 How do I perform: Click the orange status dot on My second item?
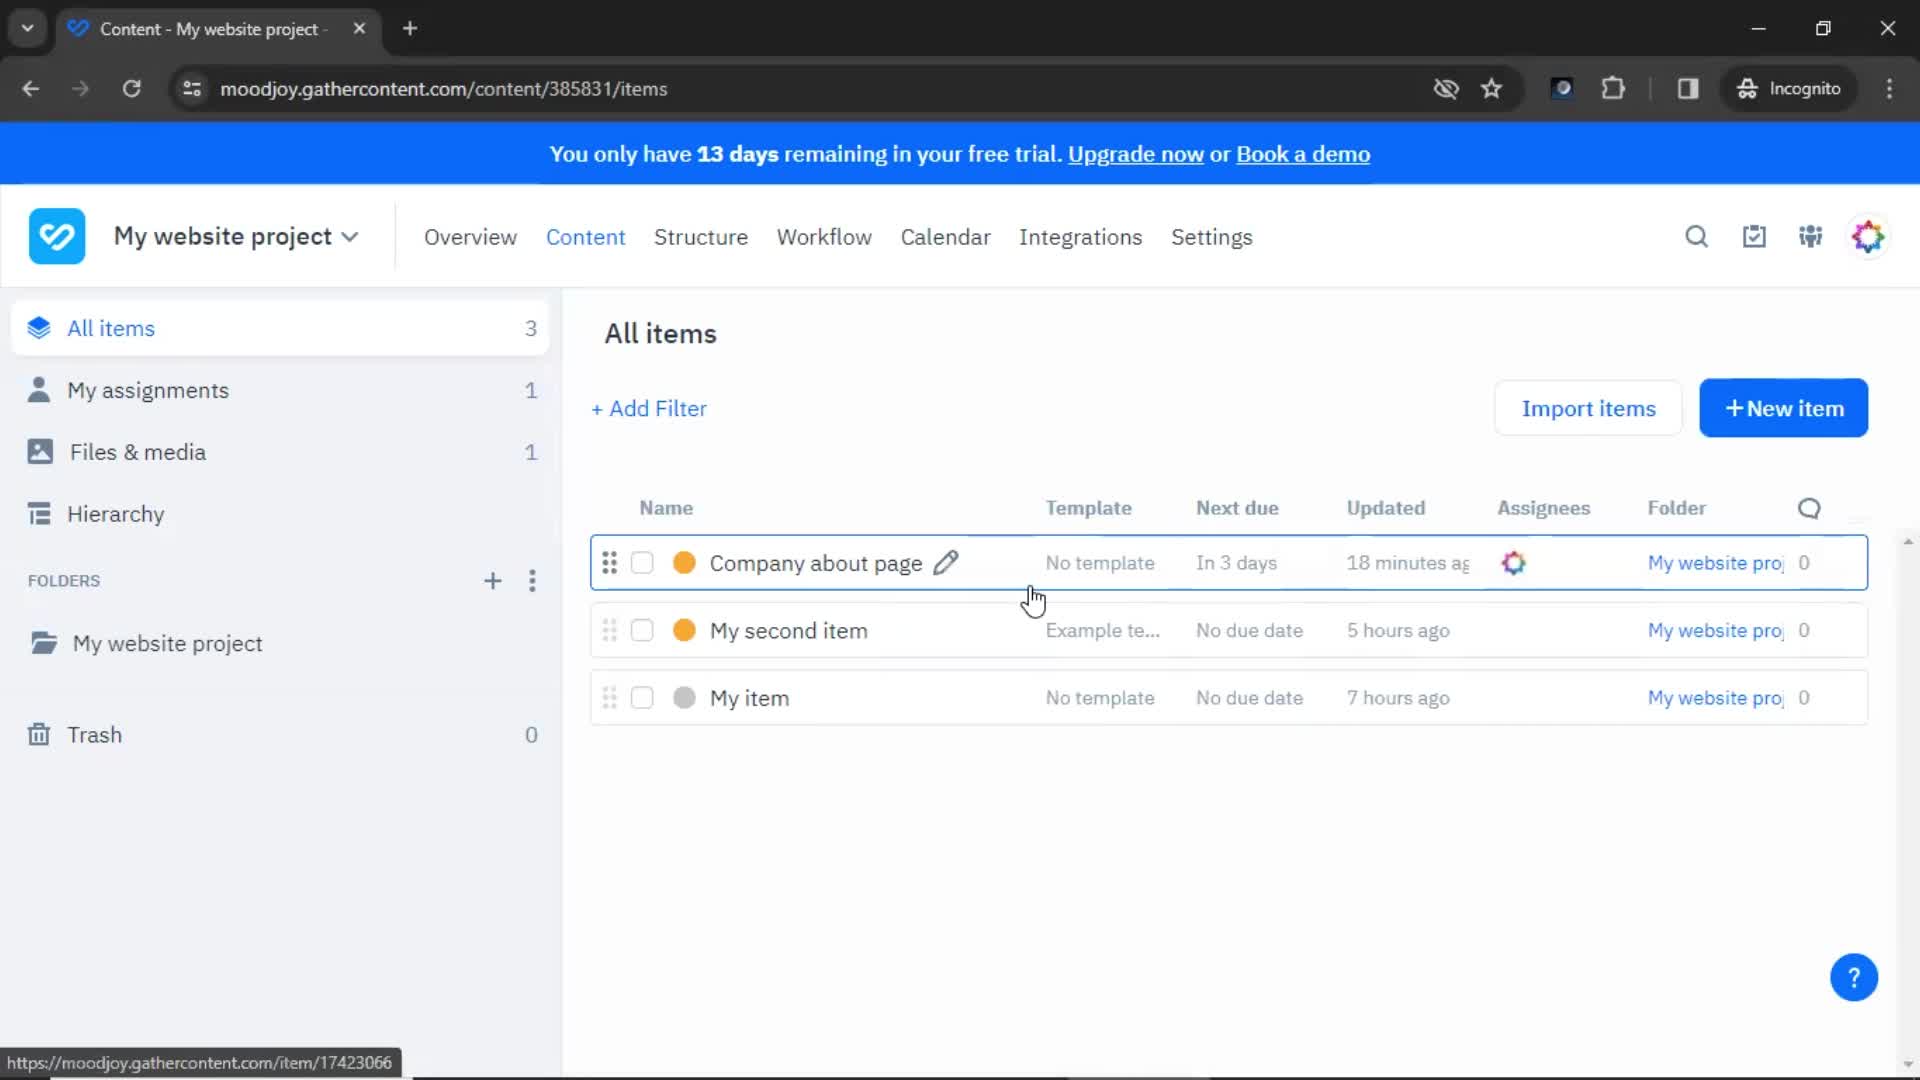point(684,630)
